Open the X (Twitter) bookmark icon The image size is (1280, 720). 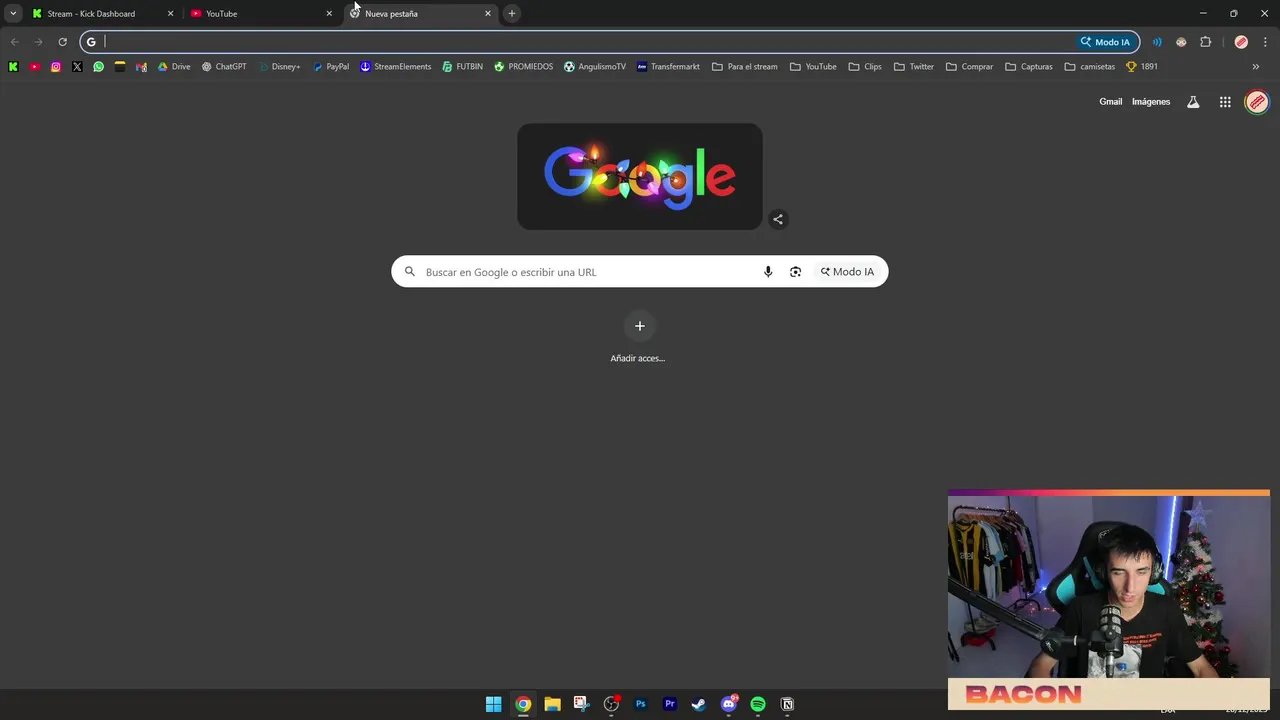pos(77,67)
